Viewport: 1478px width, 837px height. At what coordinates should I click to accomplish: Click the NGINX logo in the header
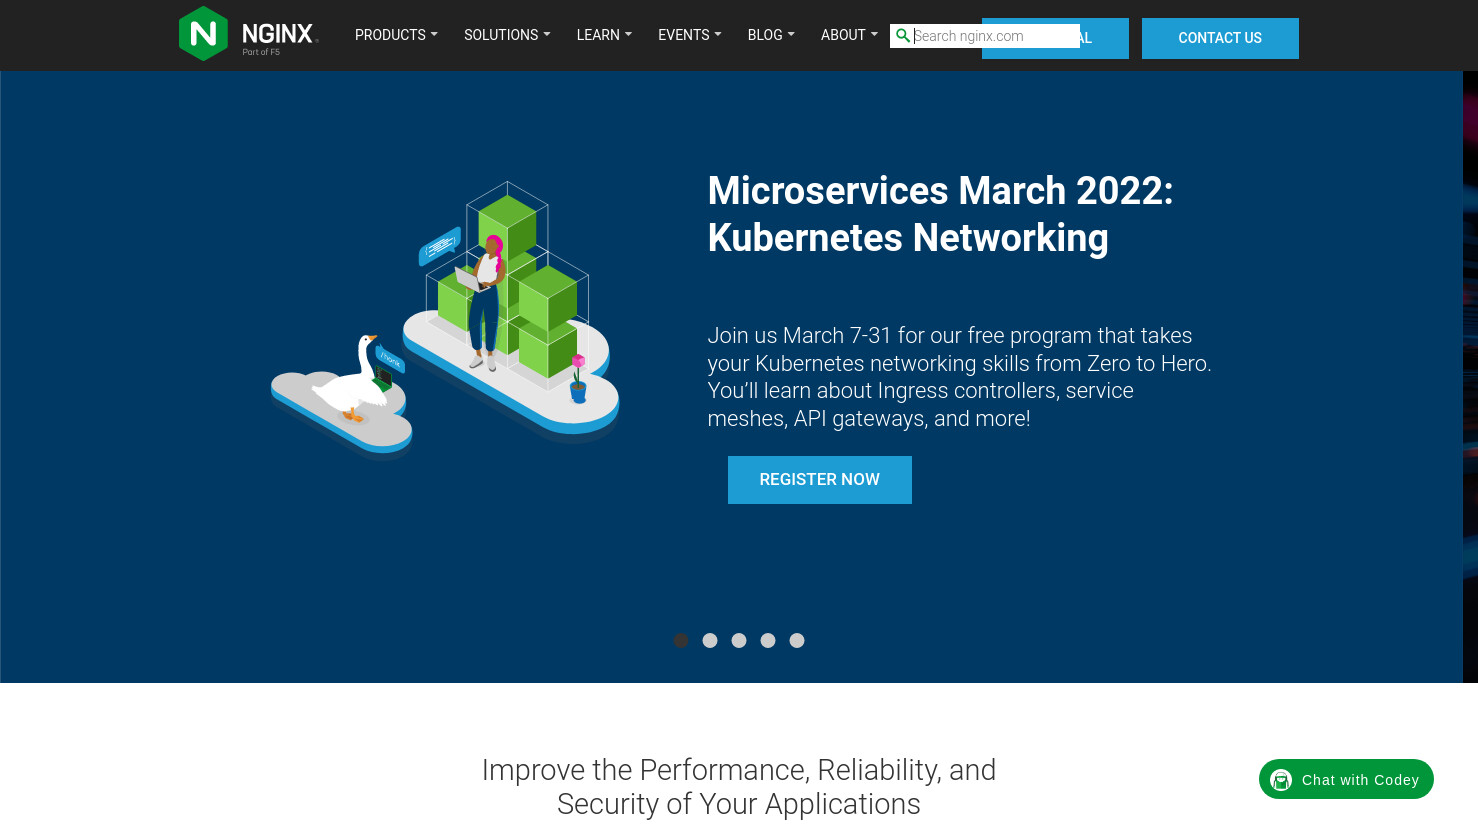[x=248, y=34]
